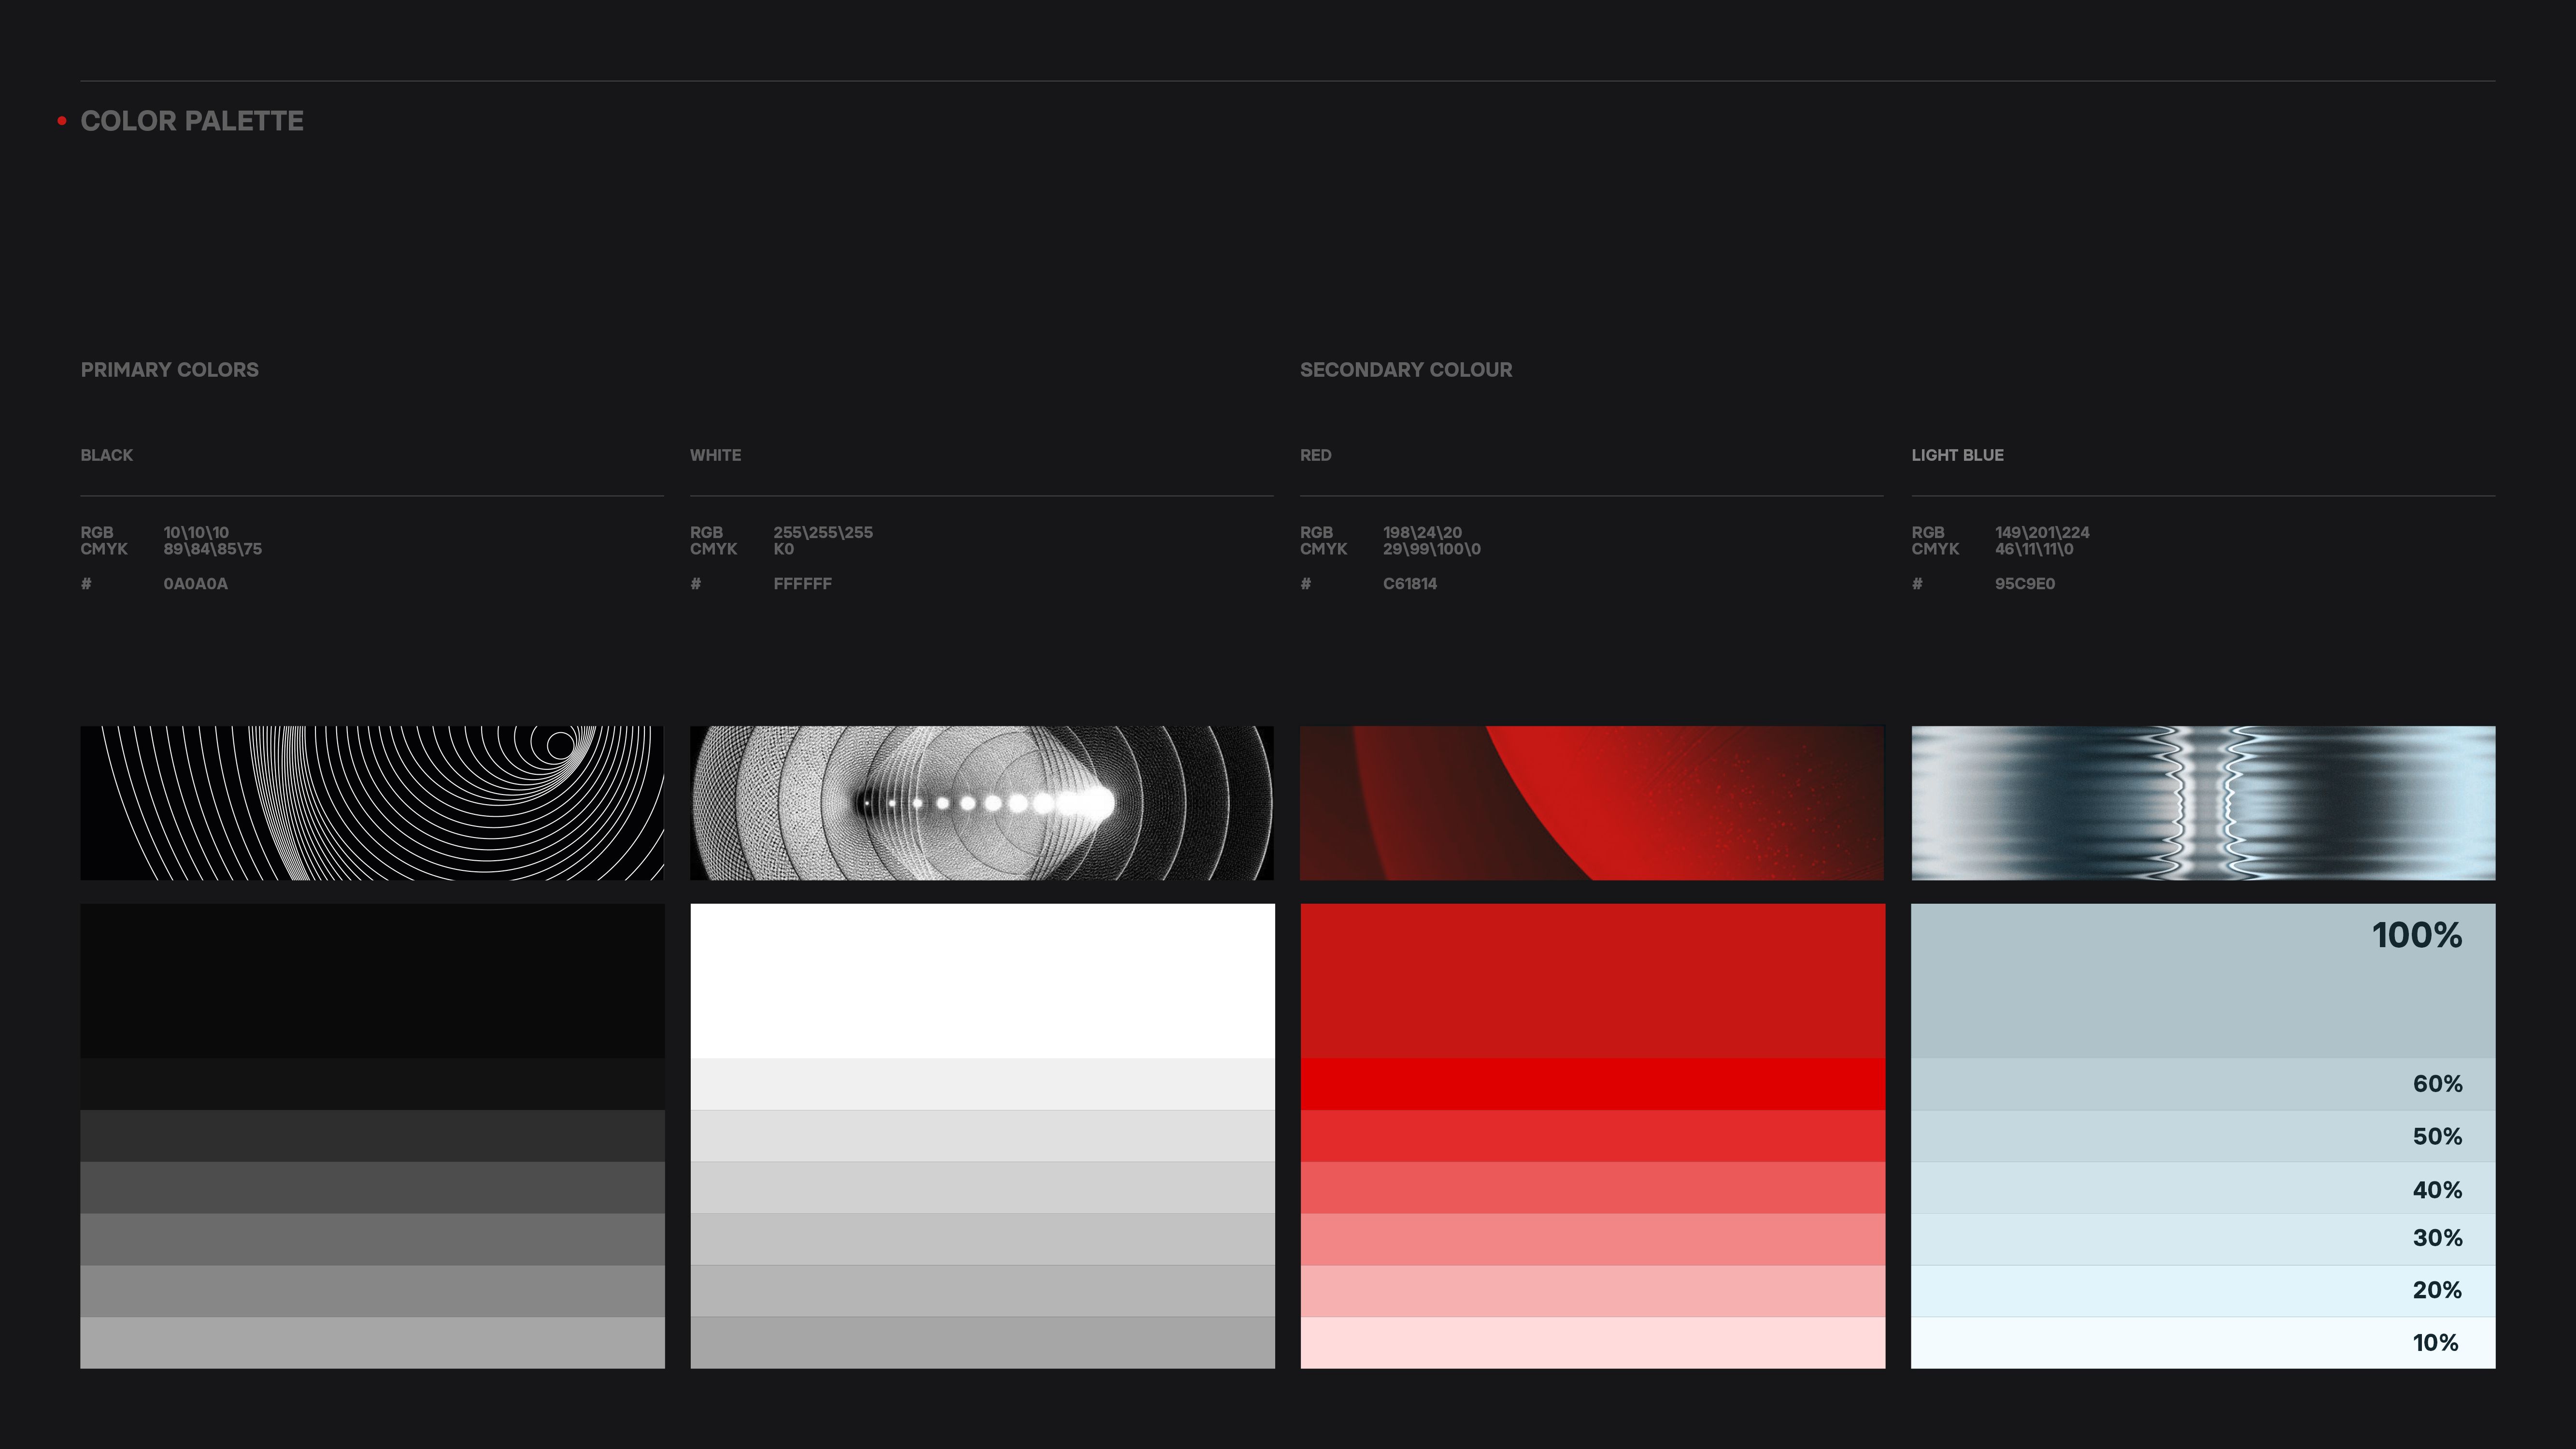Select the 20% light blue tint
The image size is (2576, 1449).
pyautogui.click(x=2202, y=1291)
